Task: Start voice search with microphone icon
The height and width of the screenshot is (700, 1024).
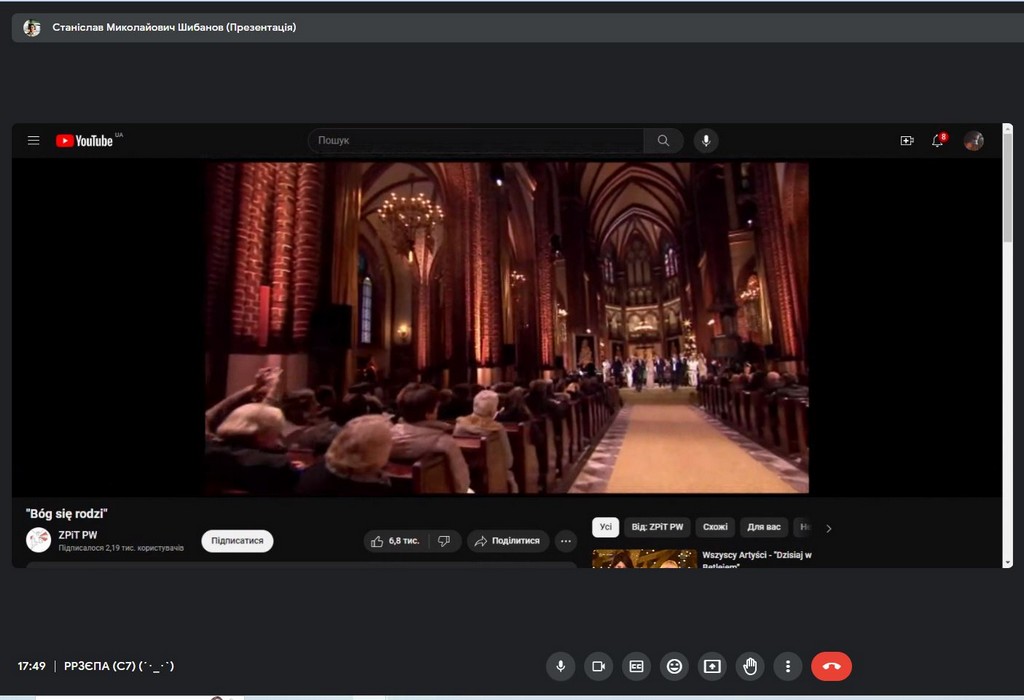Action: click(706, 141)
